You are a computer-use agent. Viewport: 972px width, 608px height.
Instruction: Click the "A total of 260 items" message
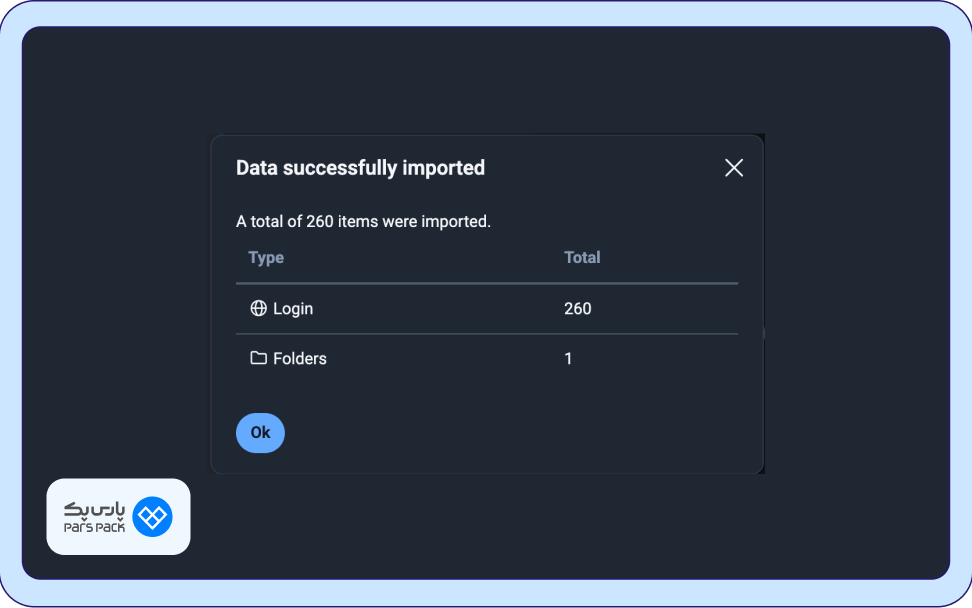tap(363, 221)
